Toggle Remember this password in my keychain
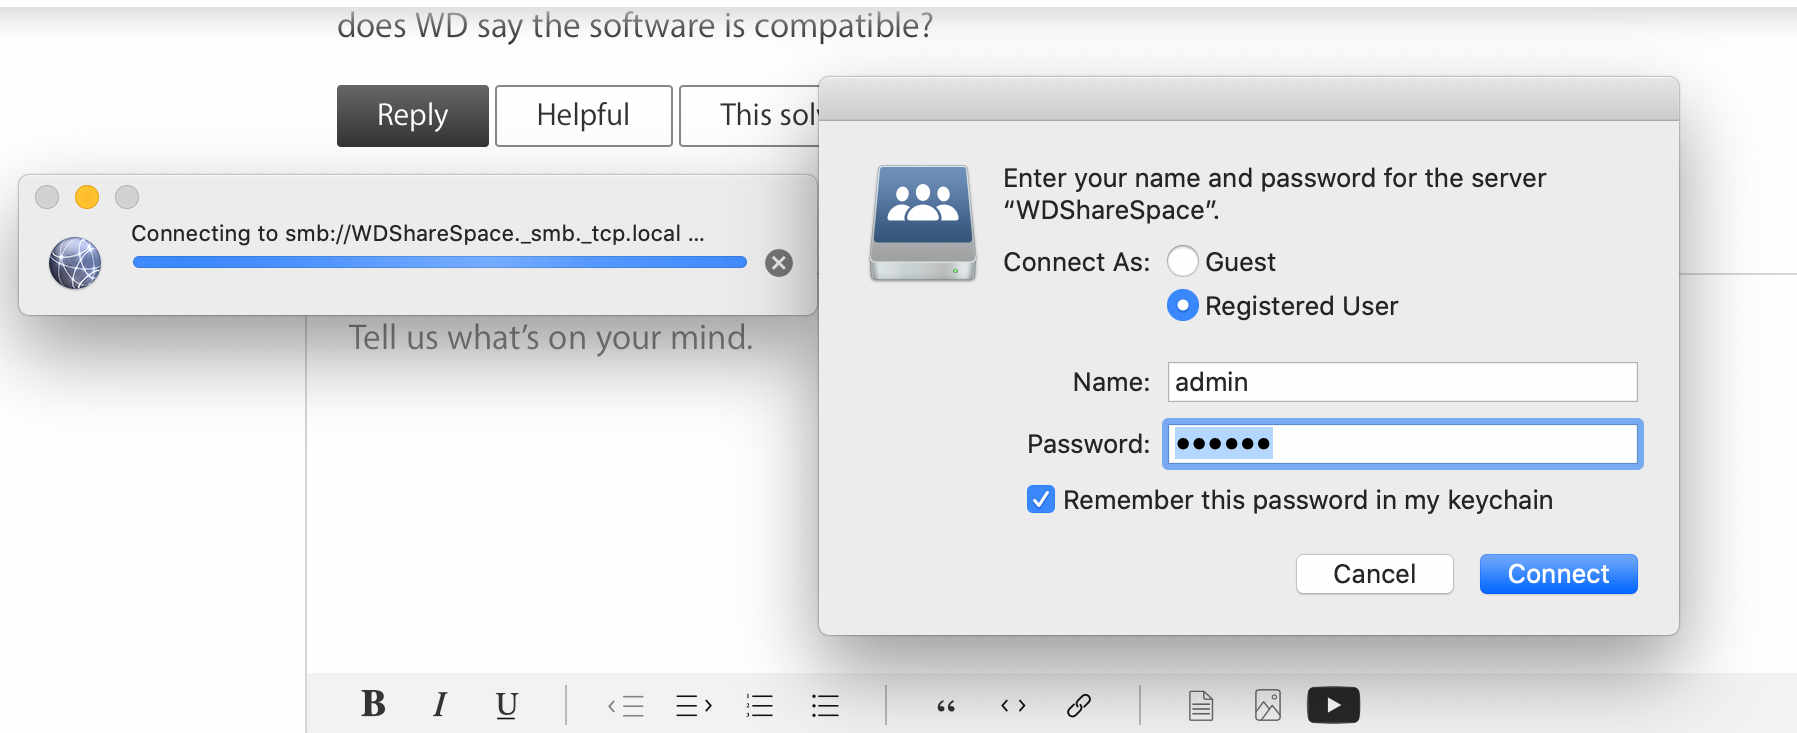 click(x=1040, y=499)
